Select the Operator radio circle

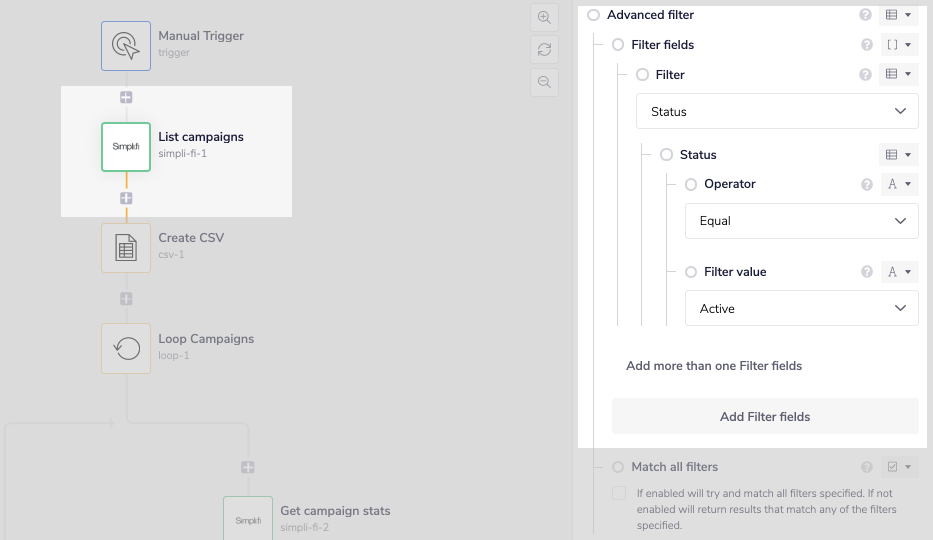691,184
